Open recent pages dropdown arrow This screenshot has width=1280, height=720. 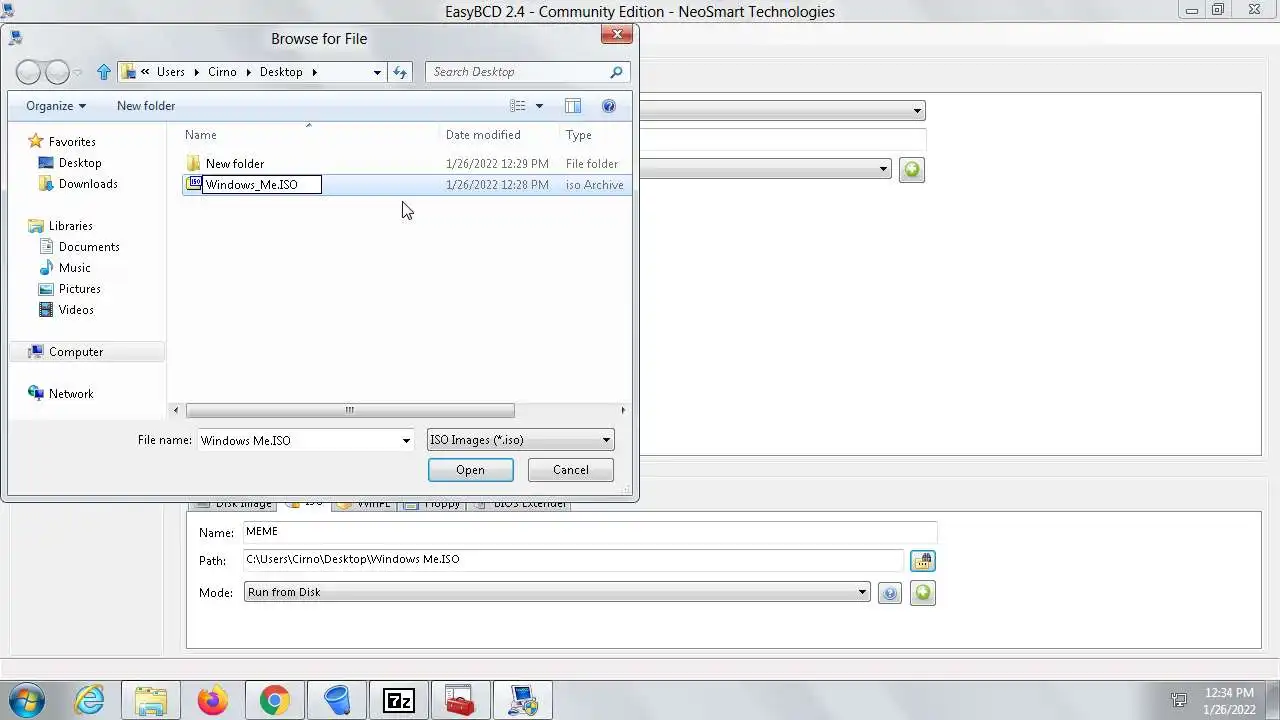click(x=78, y=73)
